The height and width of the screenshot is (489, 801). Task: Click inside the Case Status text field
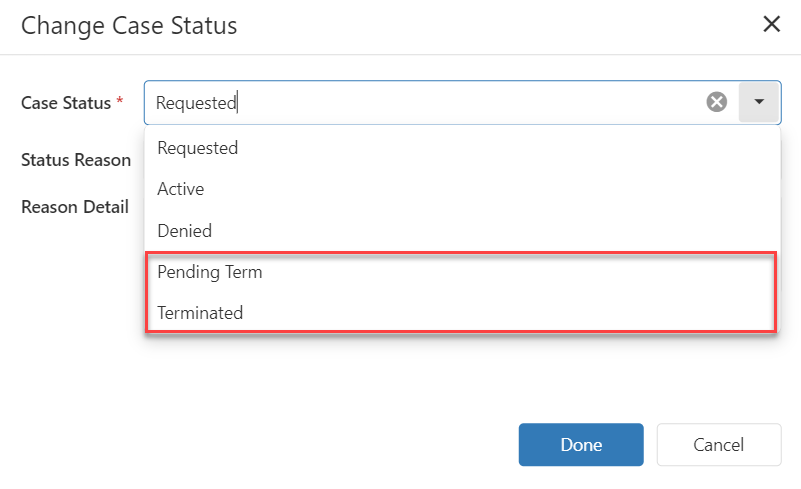(x=450, y=102)
